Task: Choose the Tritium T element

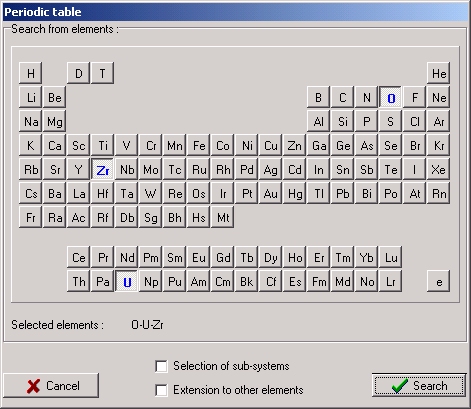Action: pyautogui.click(x=103, y=73)
